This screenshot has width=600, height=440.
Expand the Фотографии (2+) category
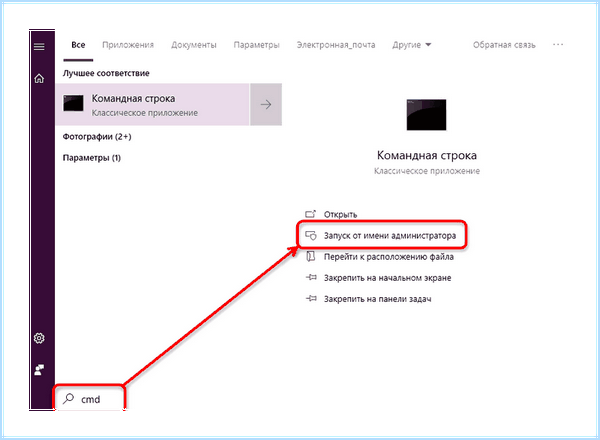(x=97, y=137)
